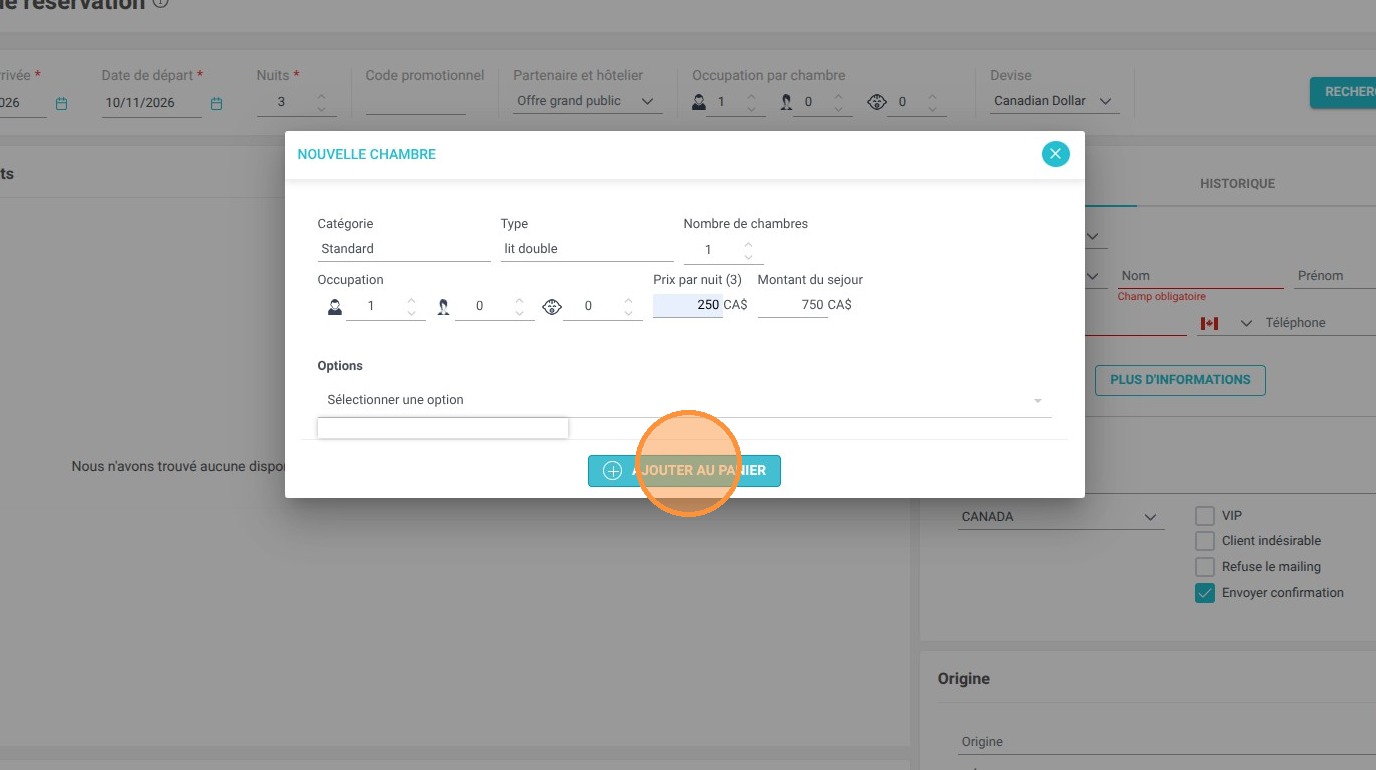Image resolution: width=1376 pixels, height=770 pixels.
Task: Increase baby count in dialog Occupation
Action: pyautogui.click(x=628, y=300)
